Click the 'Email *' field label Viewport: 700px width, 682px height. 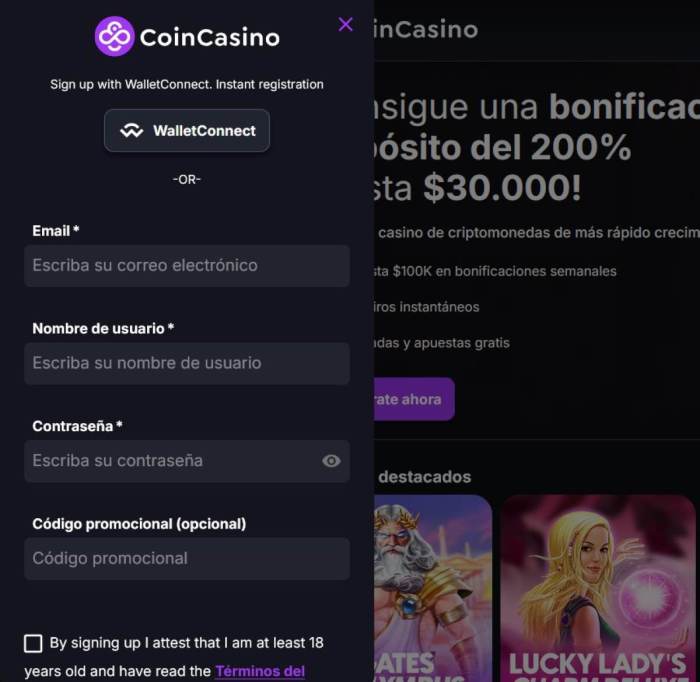55,231
